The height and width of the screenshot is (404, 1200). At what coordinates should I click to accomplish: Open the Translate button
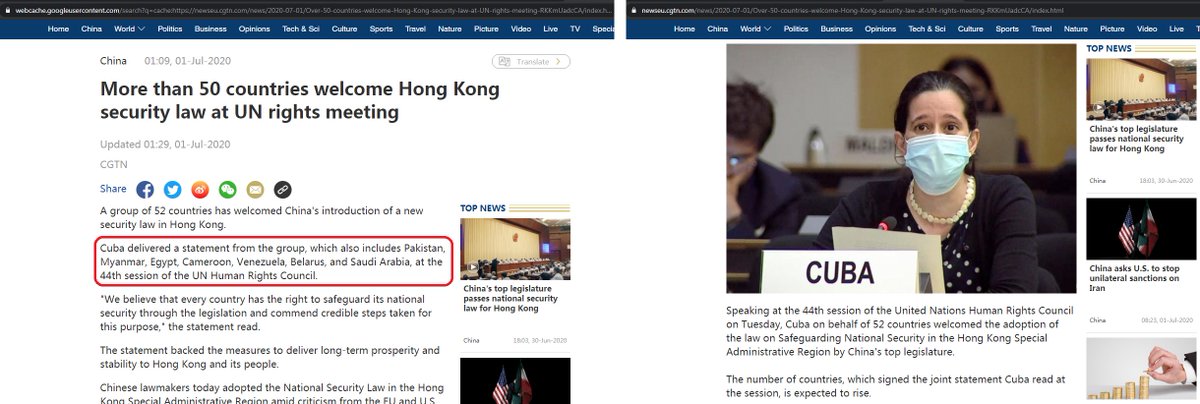coord(532,62)
